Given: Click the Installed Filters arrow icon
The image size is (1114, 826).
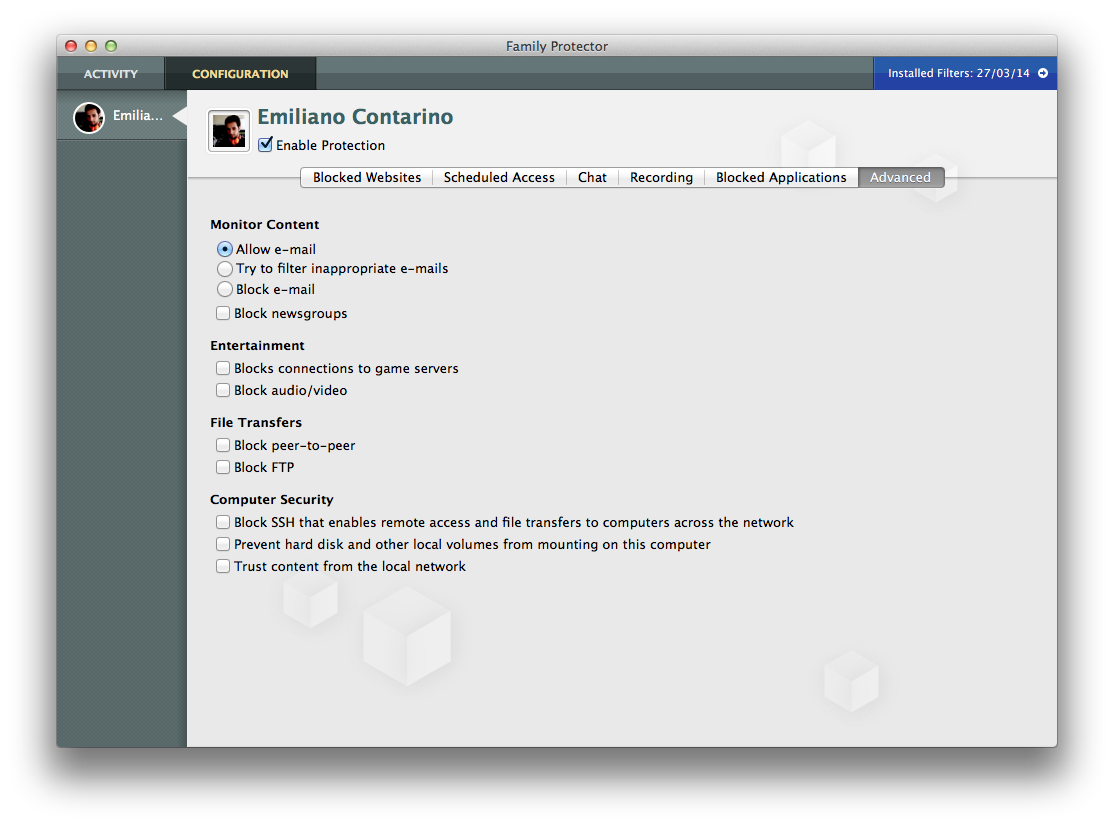Looking at the screenshot, I should point(1042,73).
